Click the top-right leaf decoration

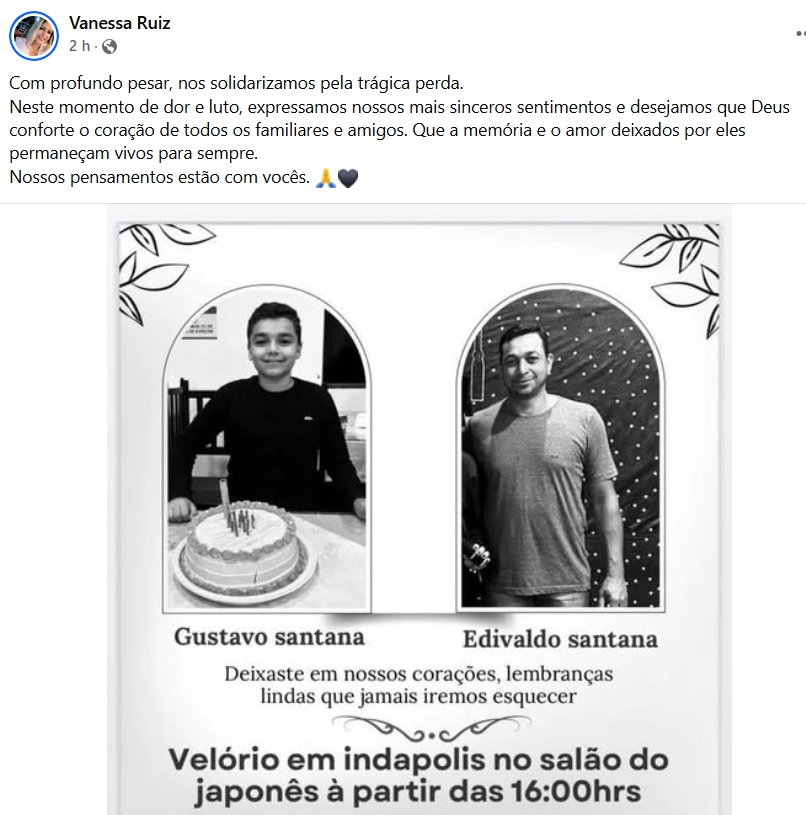tap(671, 279)
